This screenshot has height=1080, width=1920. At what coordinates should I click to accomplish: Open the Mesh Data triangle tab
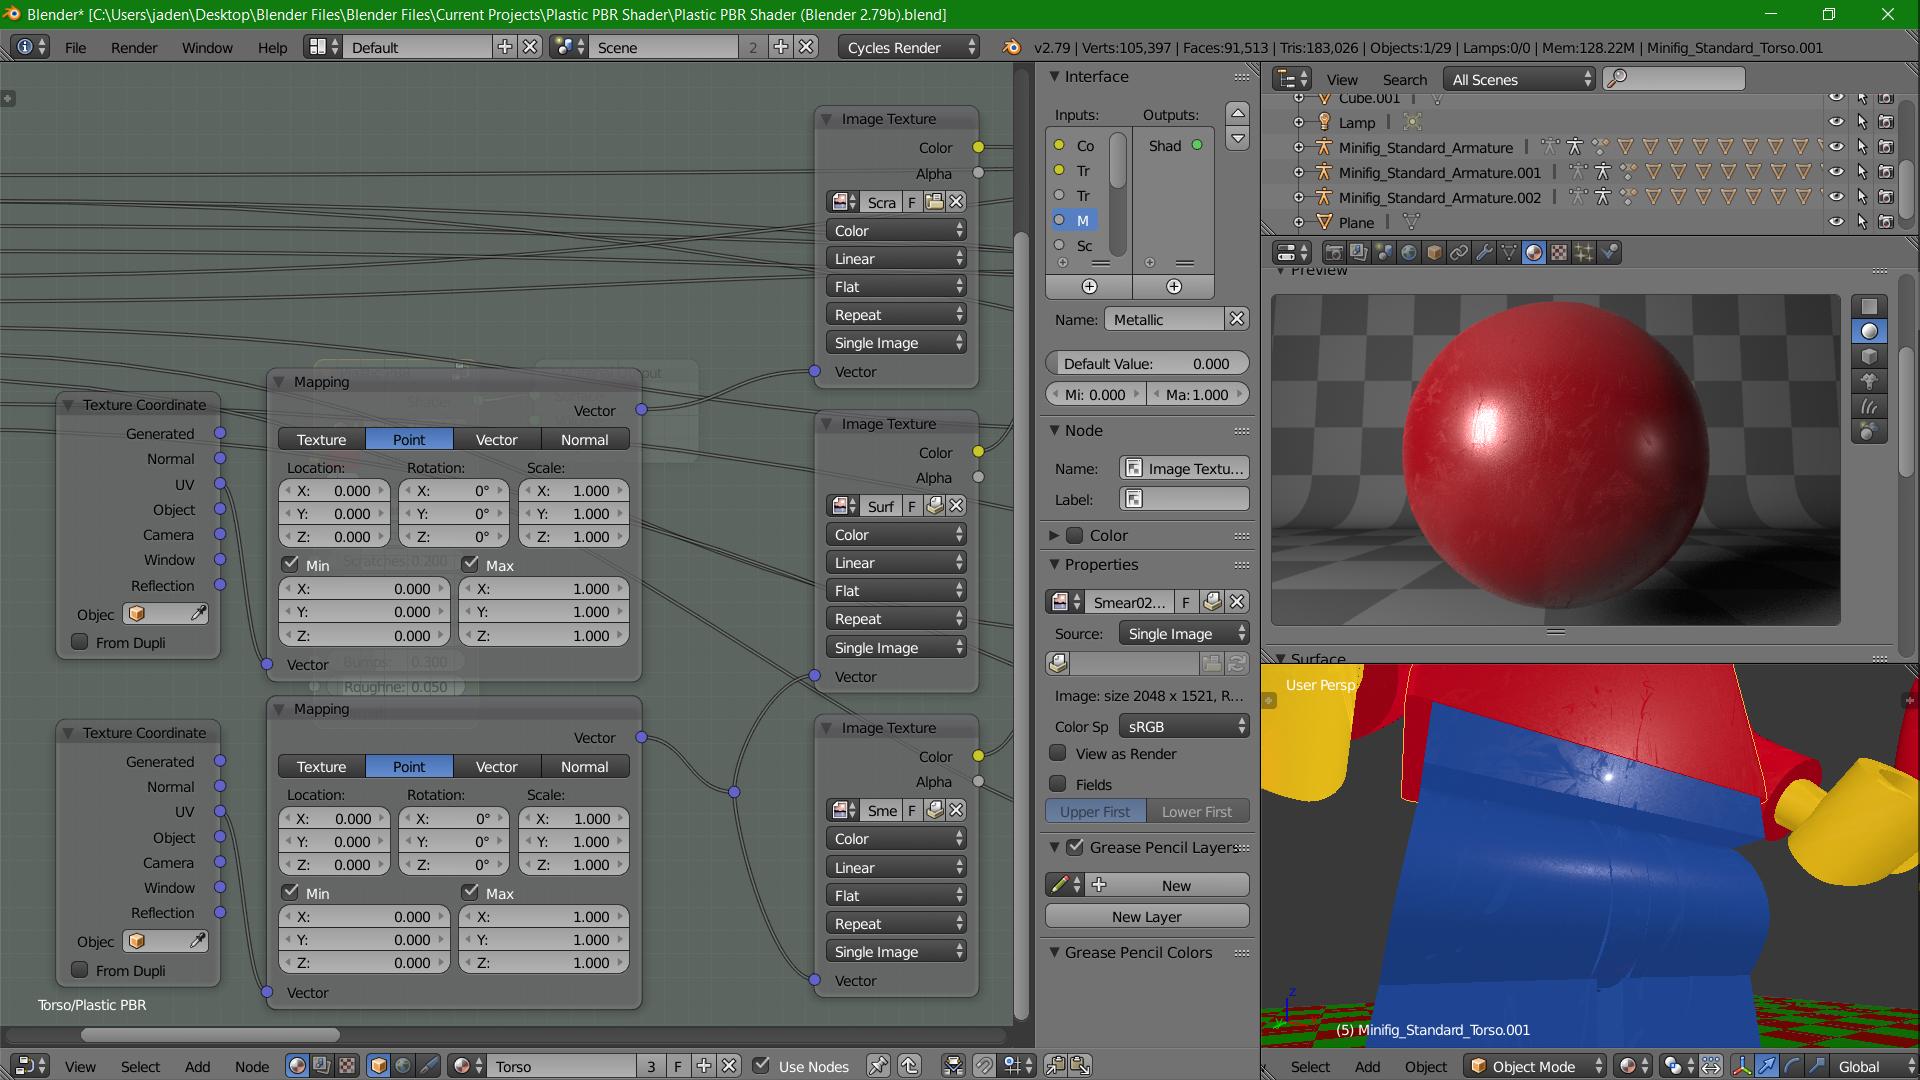(x=1509, y=253)
